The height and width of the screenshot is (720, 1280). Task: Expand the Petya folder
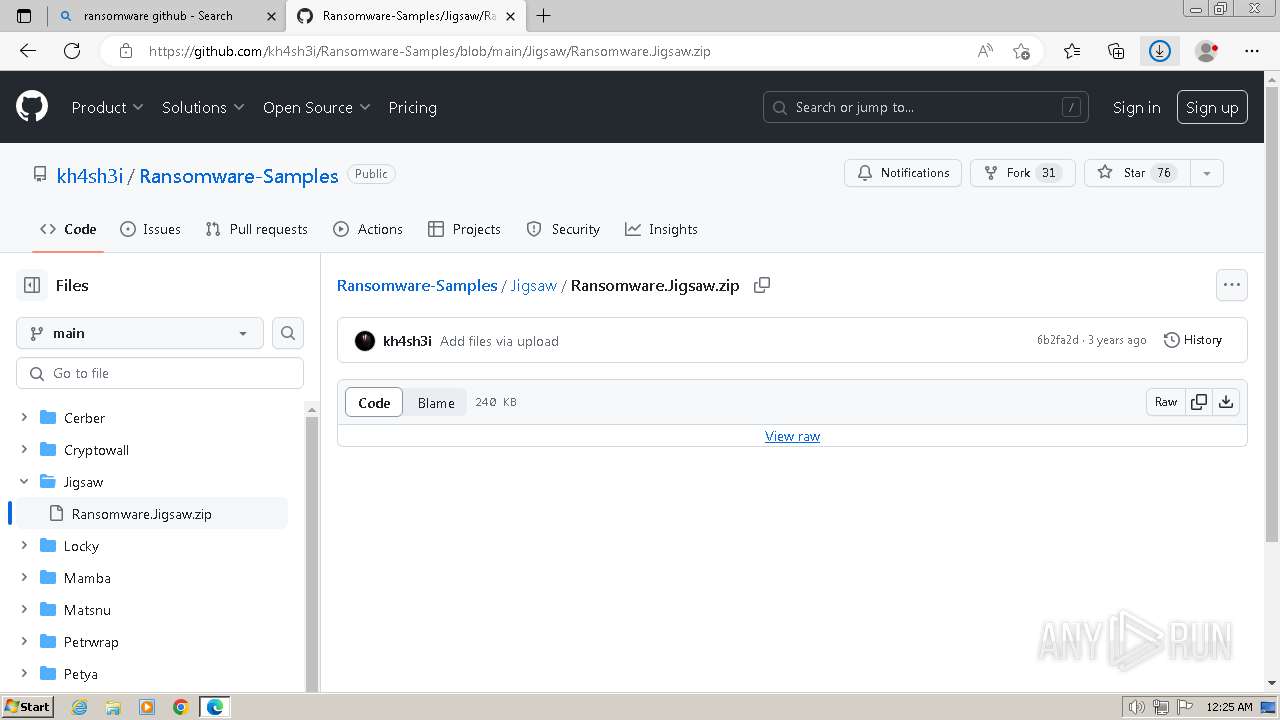point(24,673)
